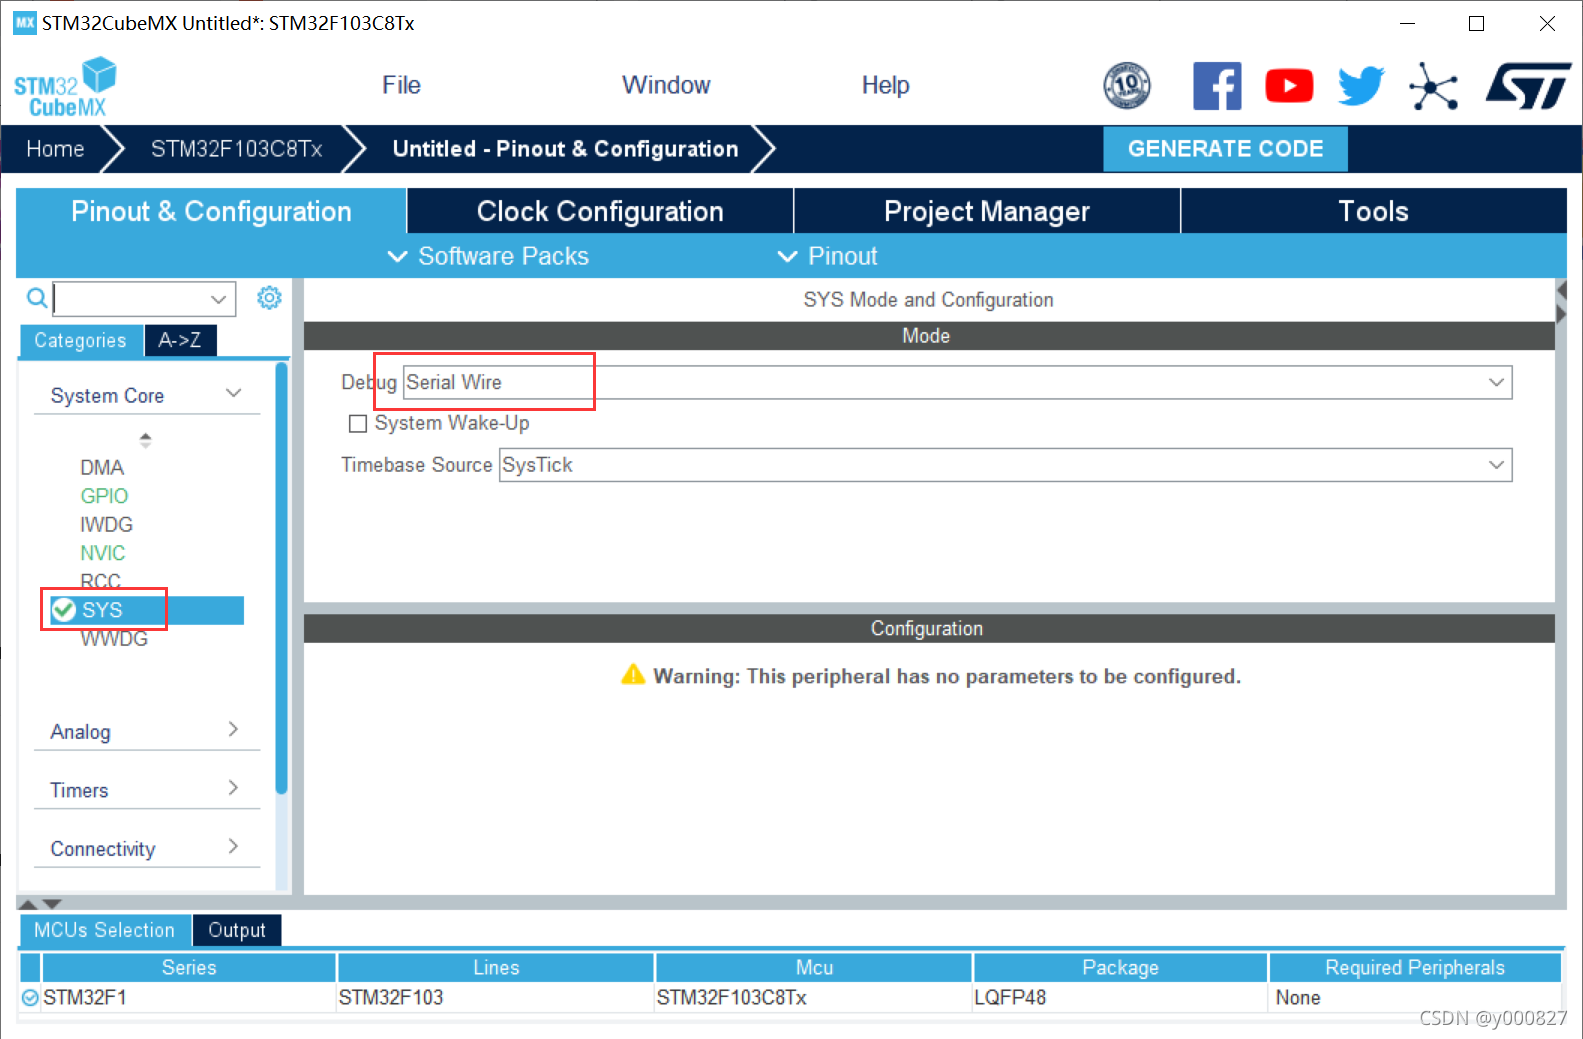Screen dimensions: 1583x1039
Task: Switch to Tools tab
Action: coord(1374,211)
